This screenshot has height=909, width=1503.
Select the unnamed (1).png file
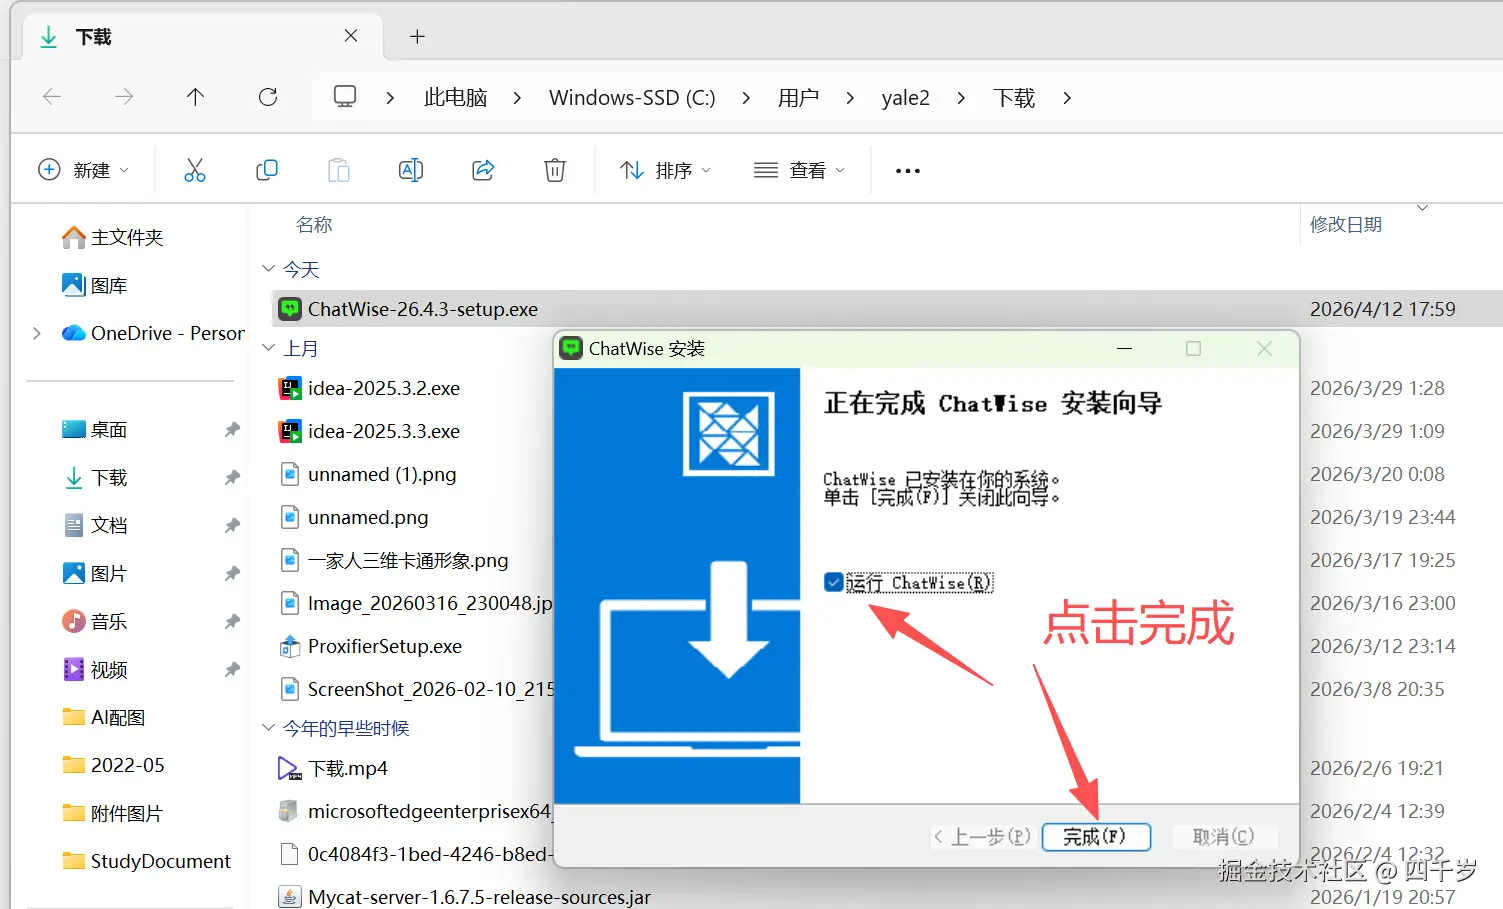382,474
